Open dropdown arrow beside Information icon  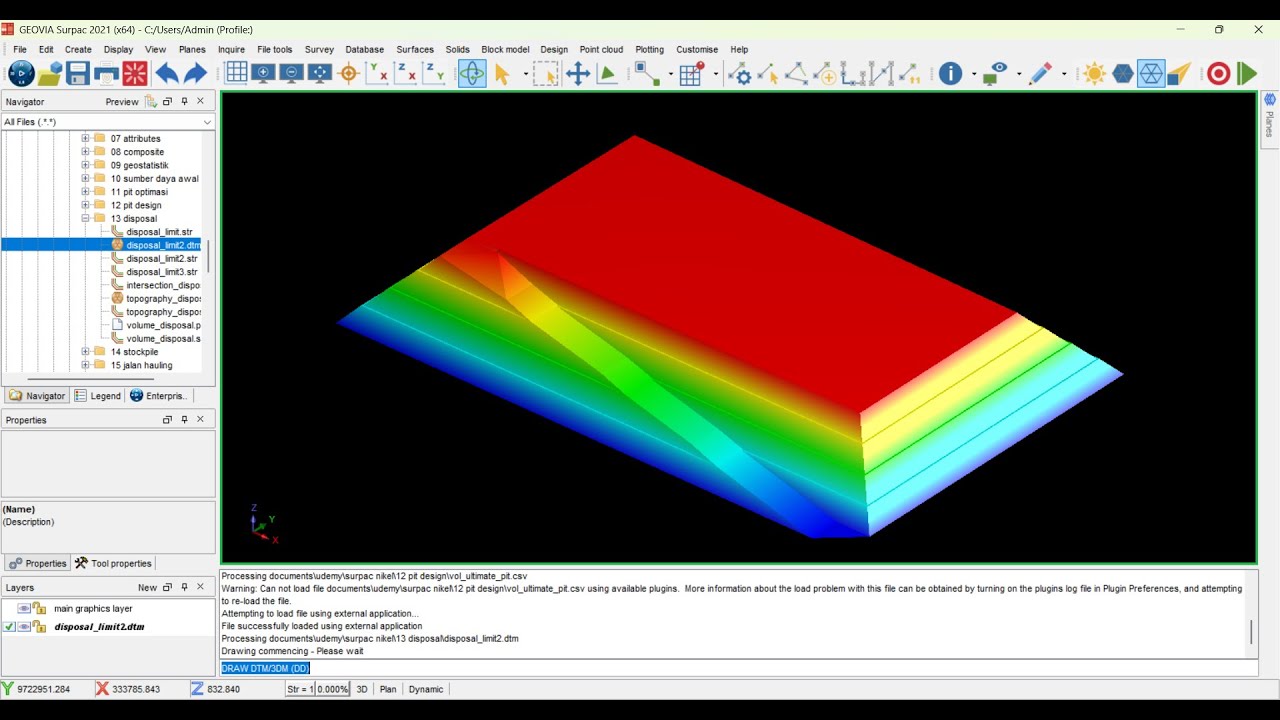pyautogui.click(x=973, y=74)
